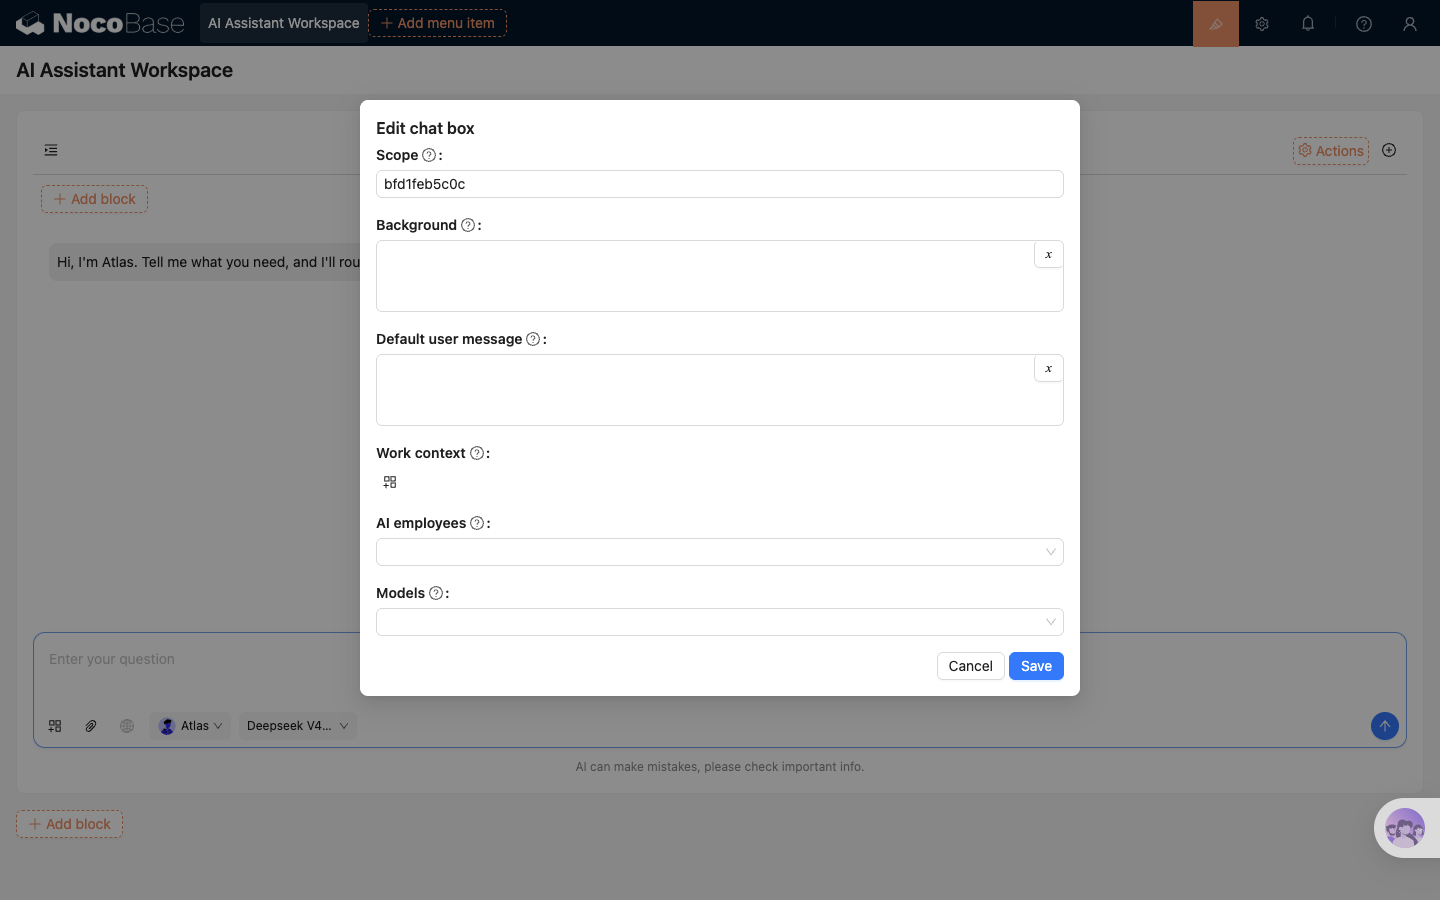This screenshot has width=1440, height=900.
Task: Click Add menu item
Action: (x=438, y=23)
